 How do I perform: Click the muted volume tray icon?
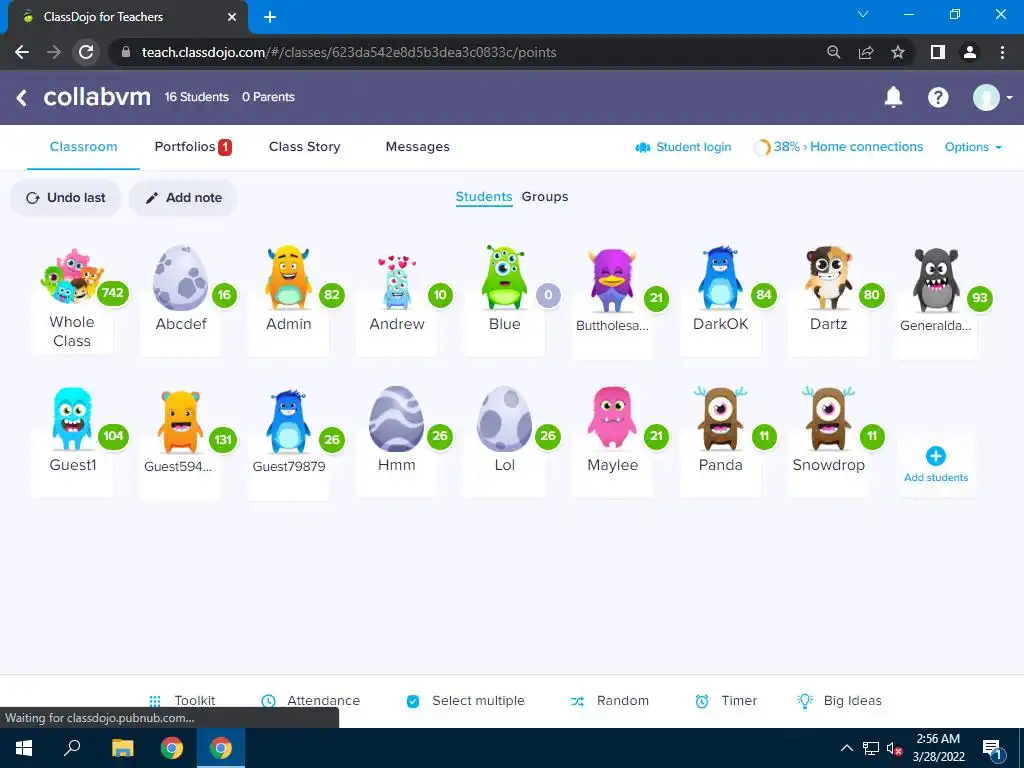pos(893,748)
